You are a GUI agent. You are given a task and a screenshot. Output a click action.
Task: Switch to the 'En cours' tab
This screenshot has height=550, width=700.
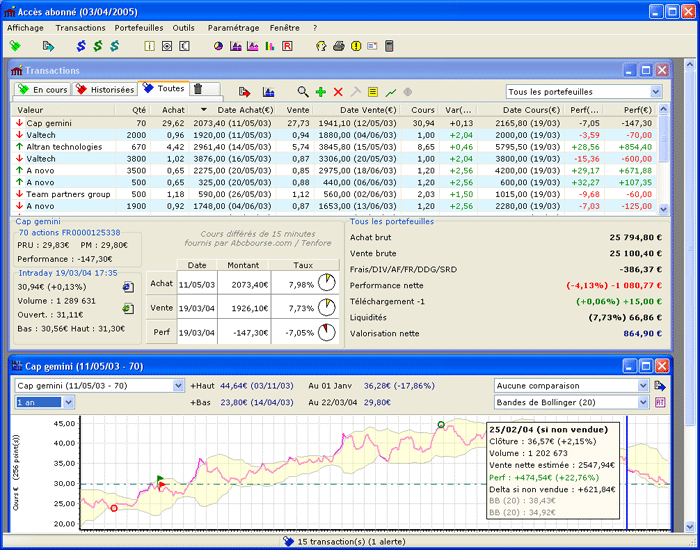[42, 89]
